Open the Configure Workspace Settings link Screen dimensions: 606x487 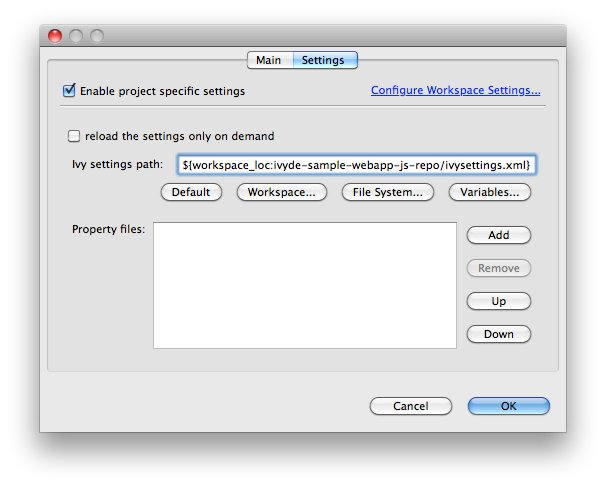point(455,90)
